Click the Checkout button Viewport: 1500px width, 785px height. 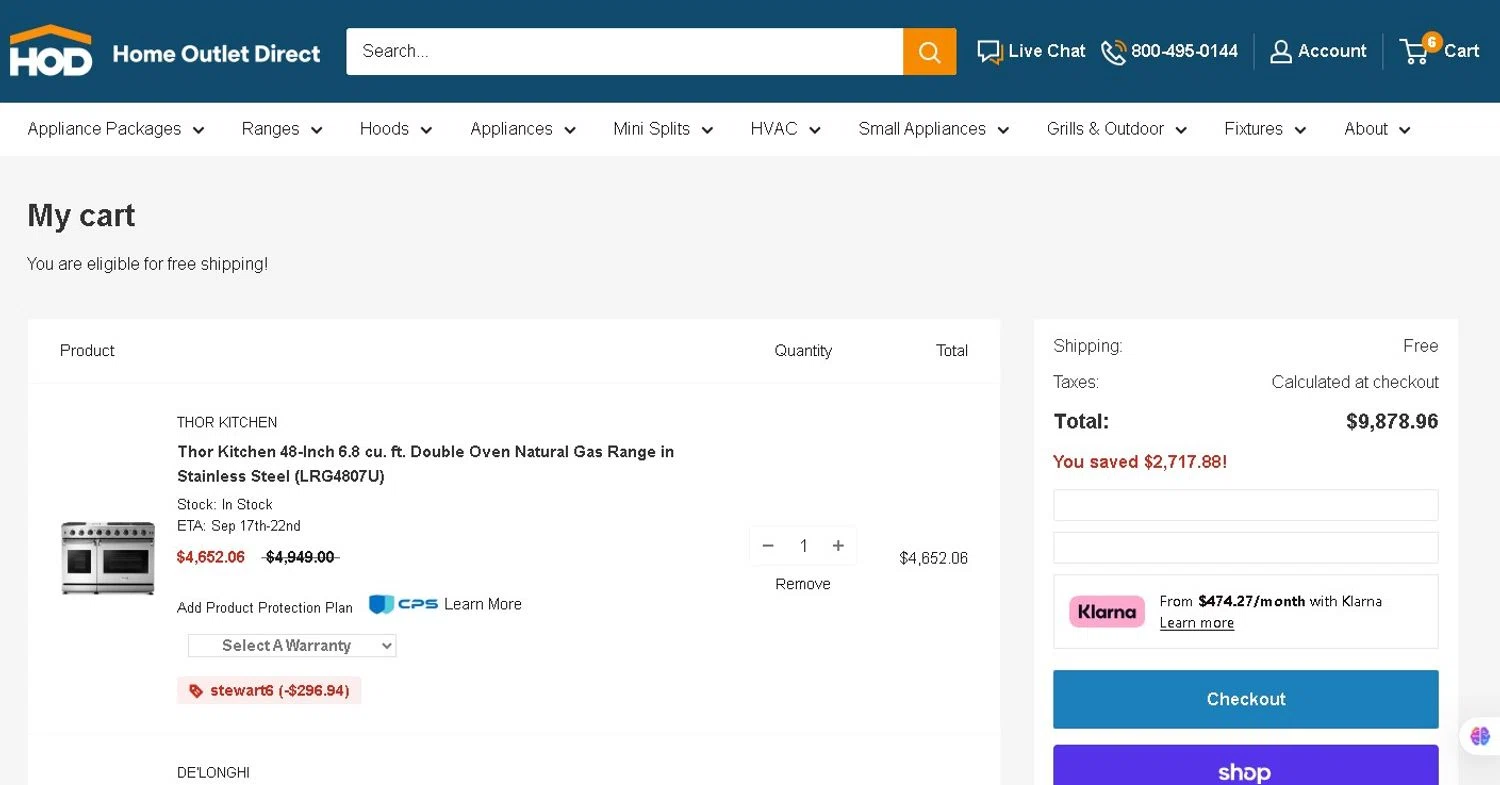(1246, 699)
